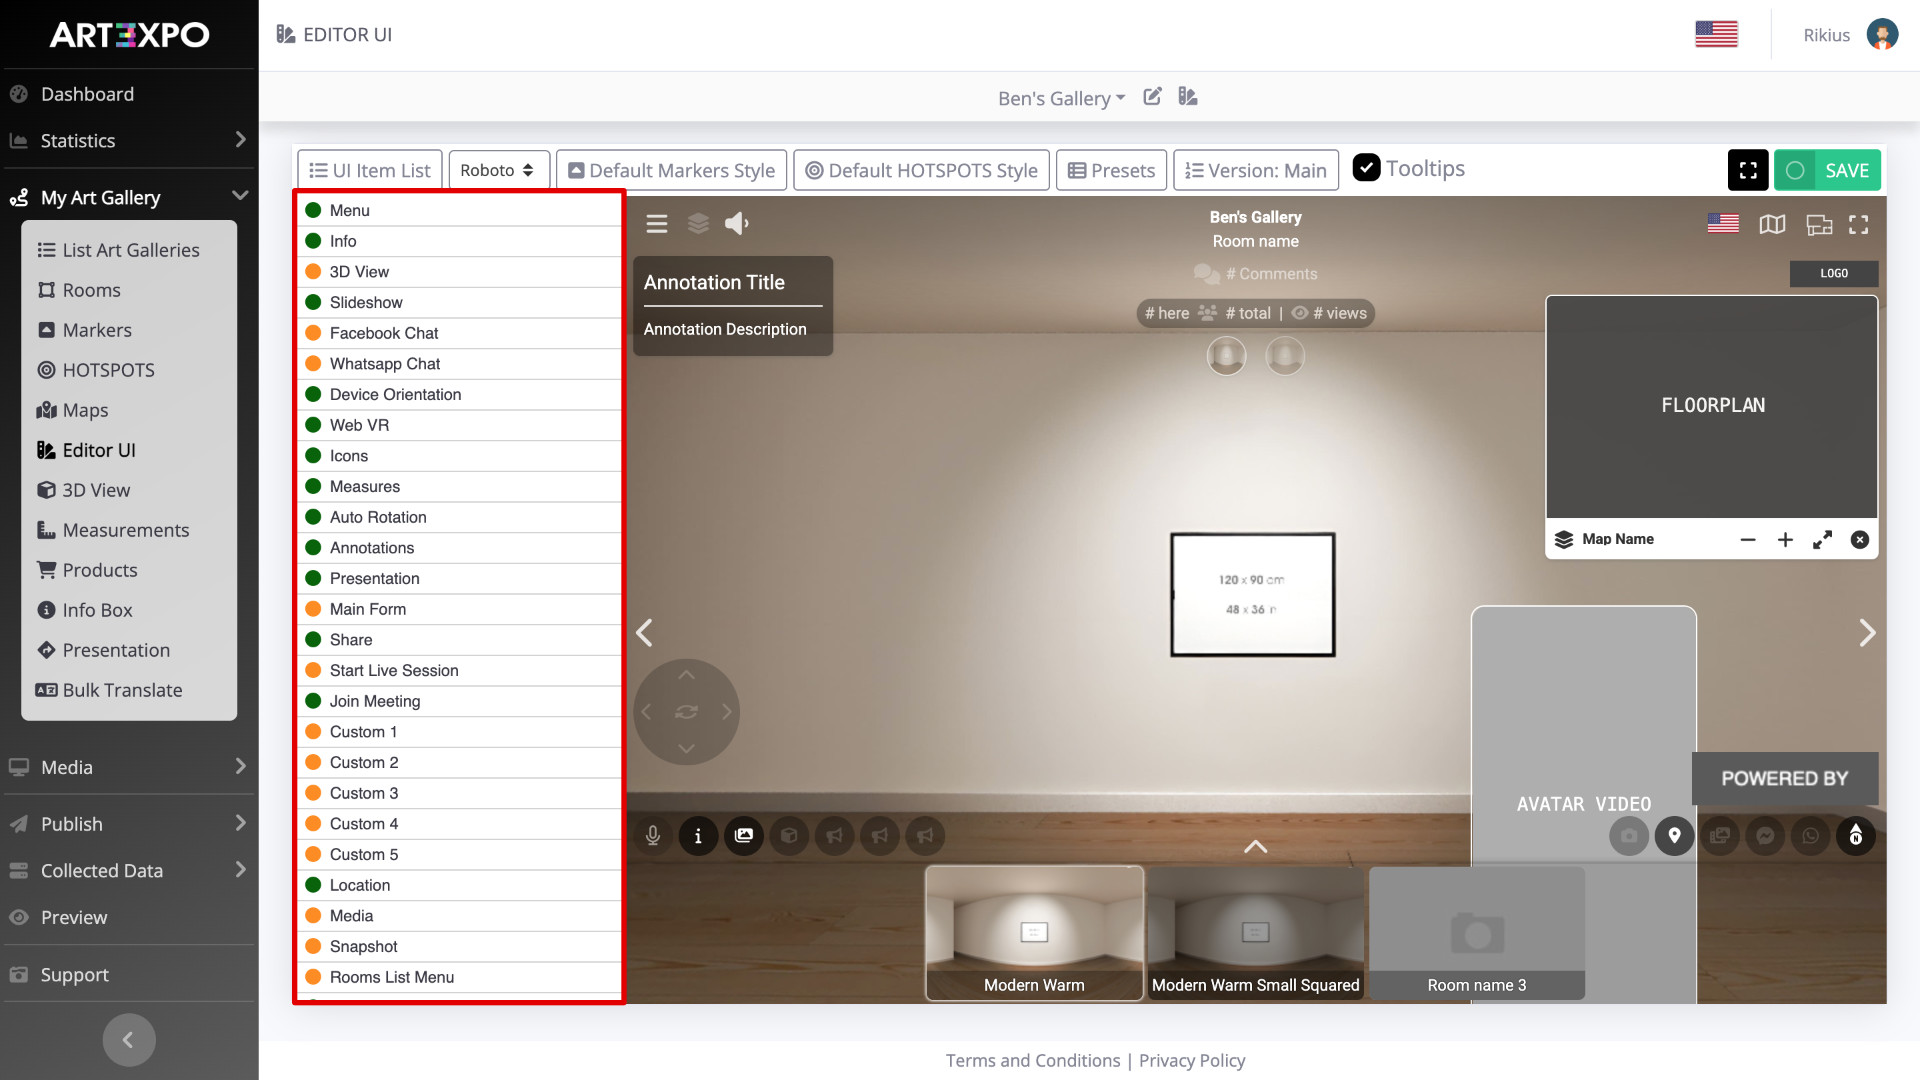Open the Ben's Gallery dropdown
Screen dimensions: 1920x1080
coord(1061,98)
